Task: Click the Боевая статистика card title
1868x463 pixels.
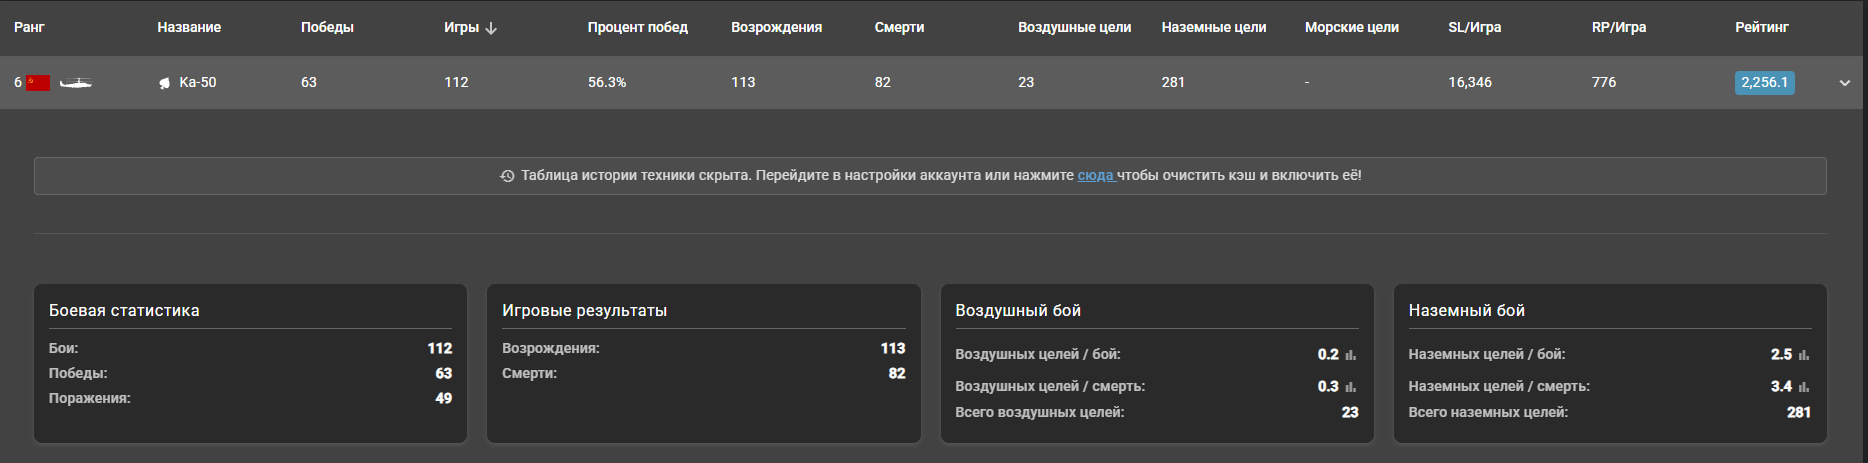Action: pos(124,310)
